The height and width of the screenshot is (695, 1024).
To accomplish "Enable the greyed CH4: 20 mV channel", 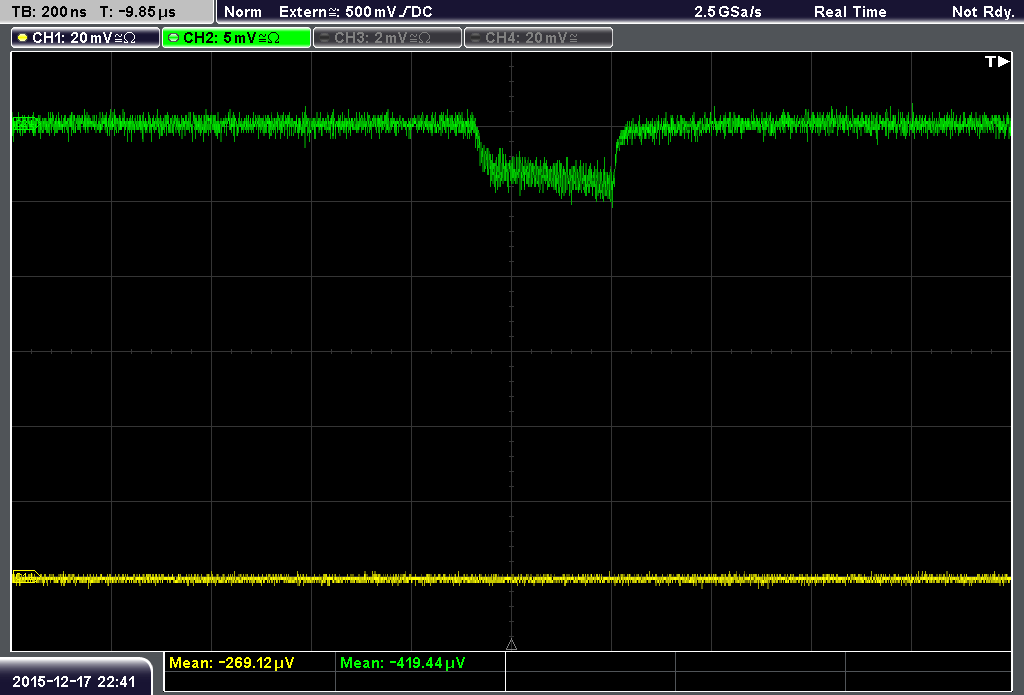I will (x=538, y=38).
